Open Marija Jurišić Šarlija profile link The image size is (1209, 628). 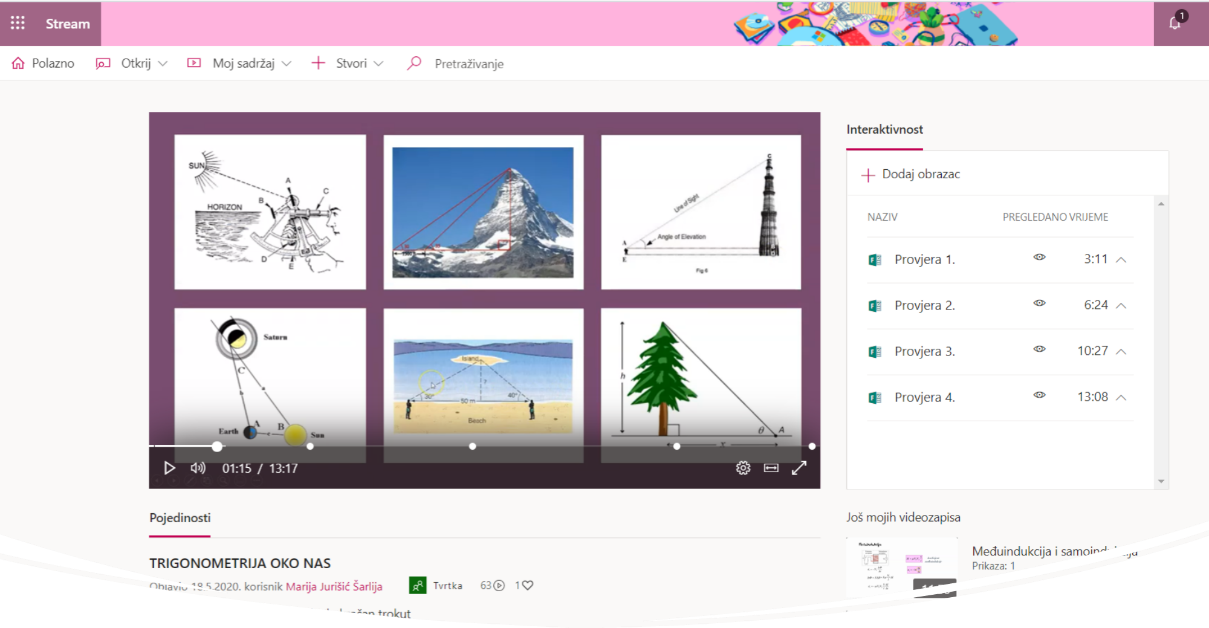(334, 586)
